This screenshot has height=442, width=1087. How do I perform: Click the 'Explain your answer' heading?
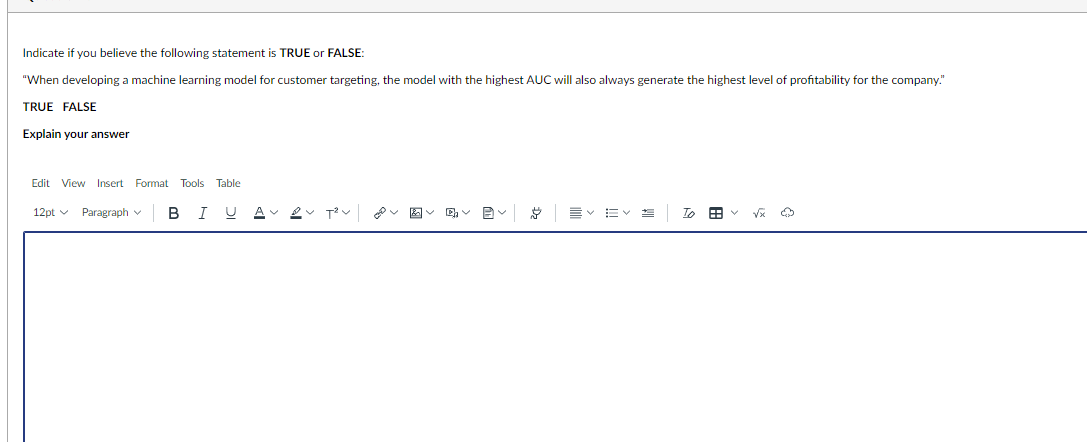(76, 134)
